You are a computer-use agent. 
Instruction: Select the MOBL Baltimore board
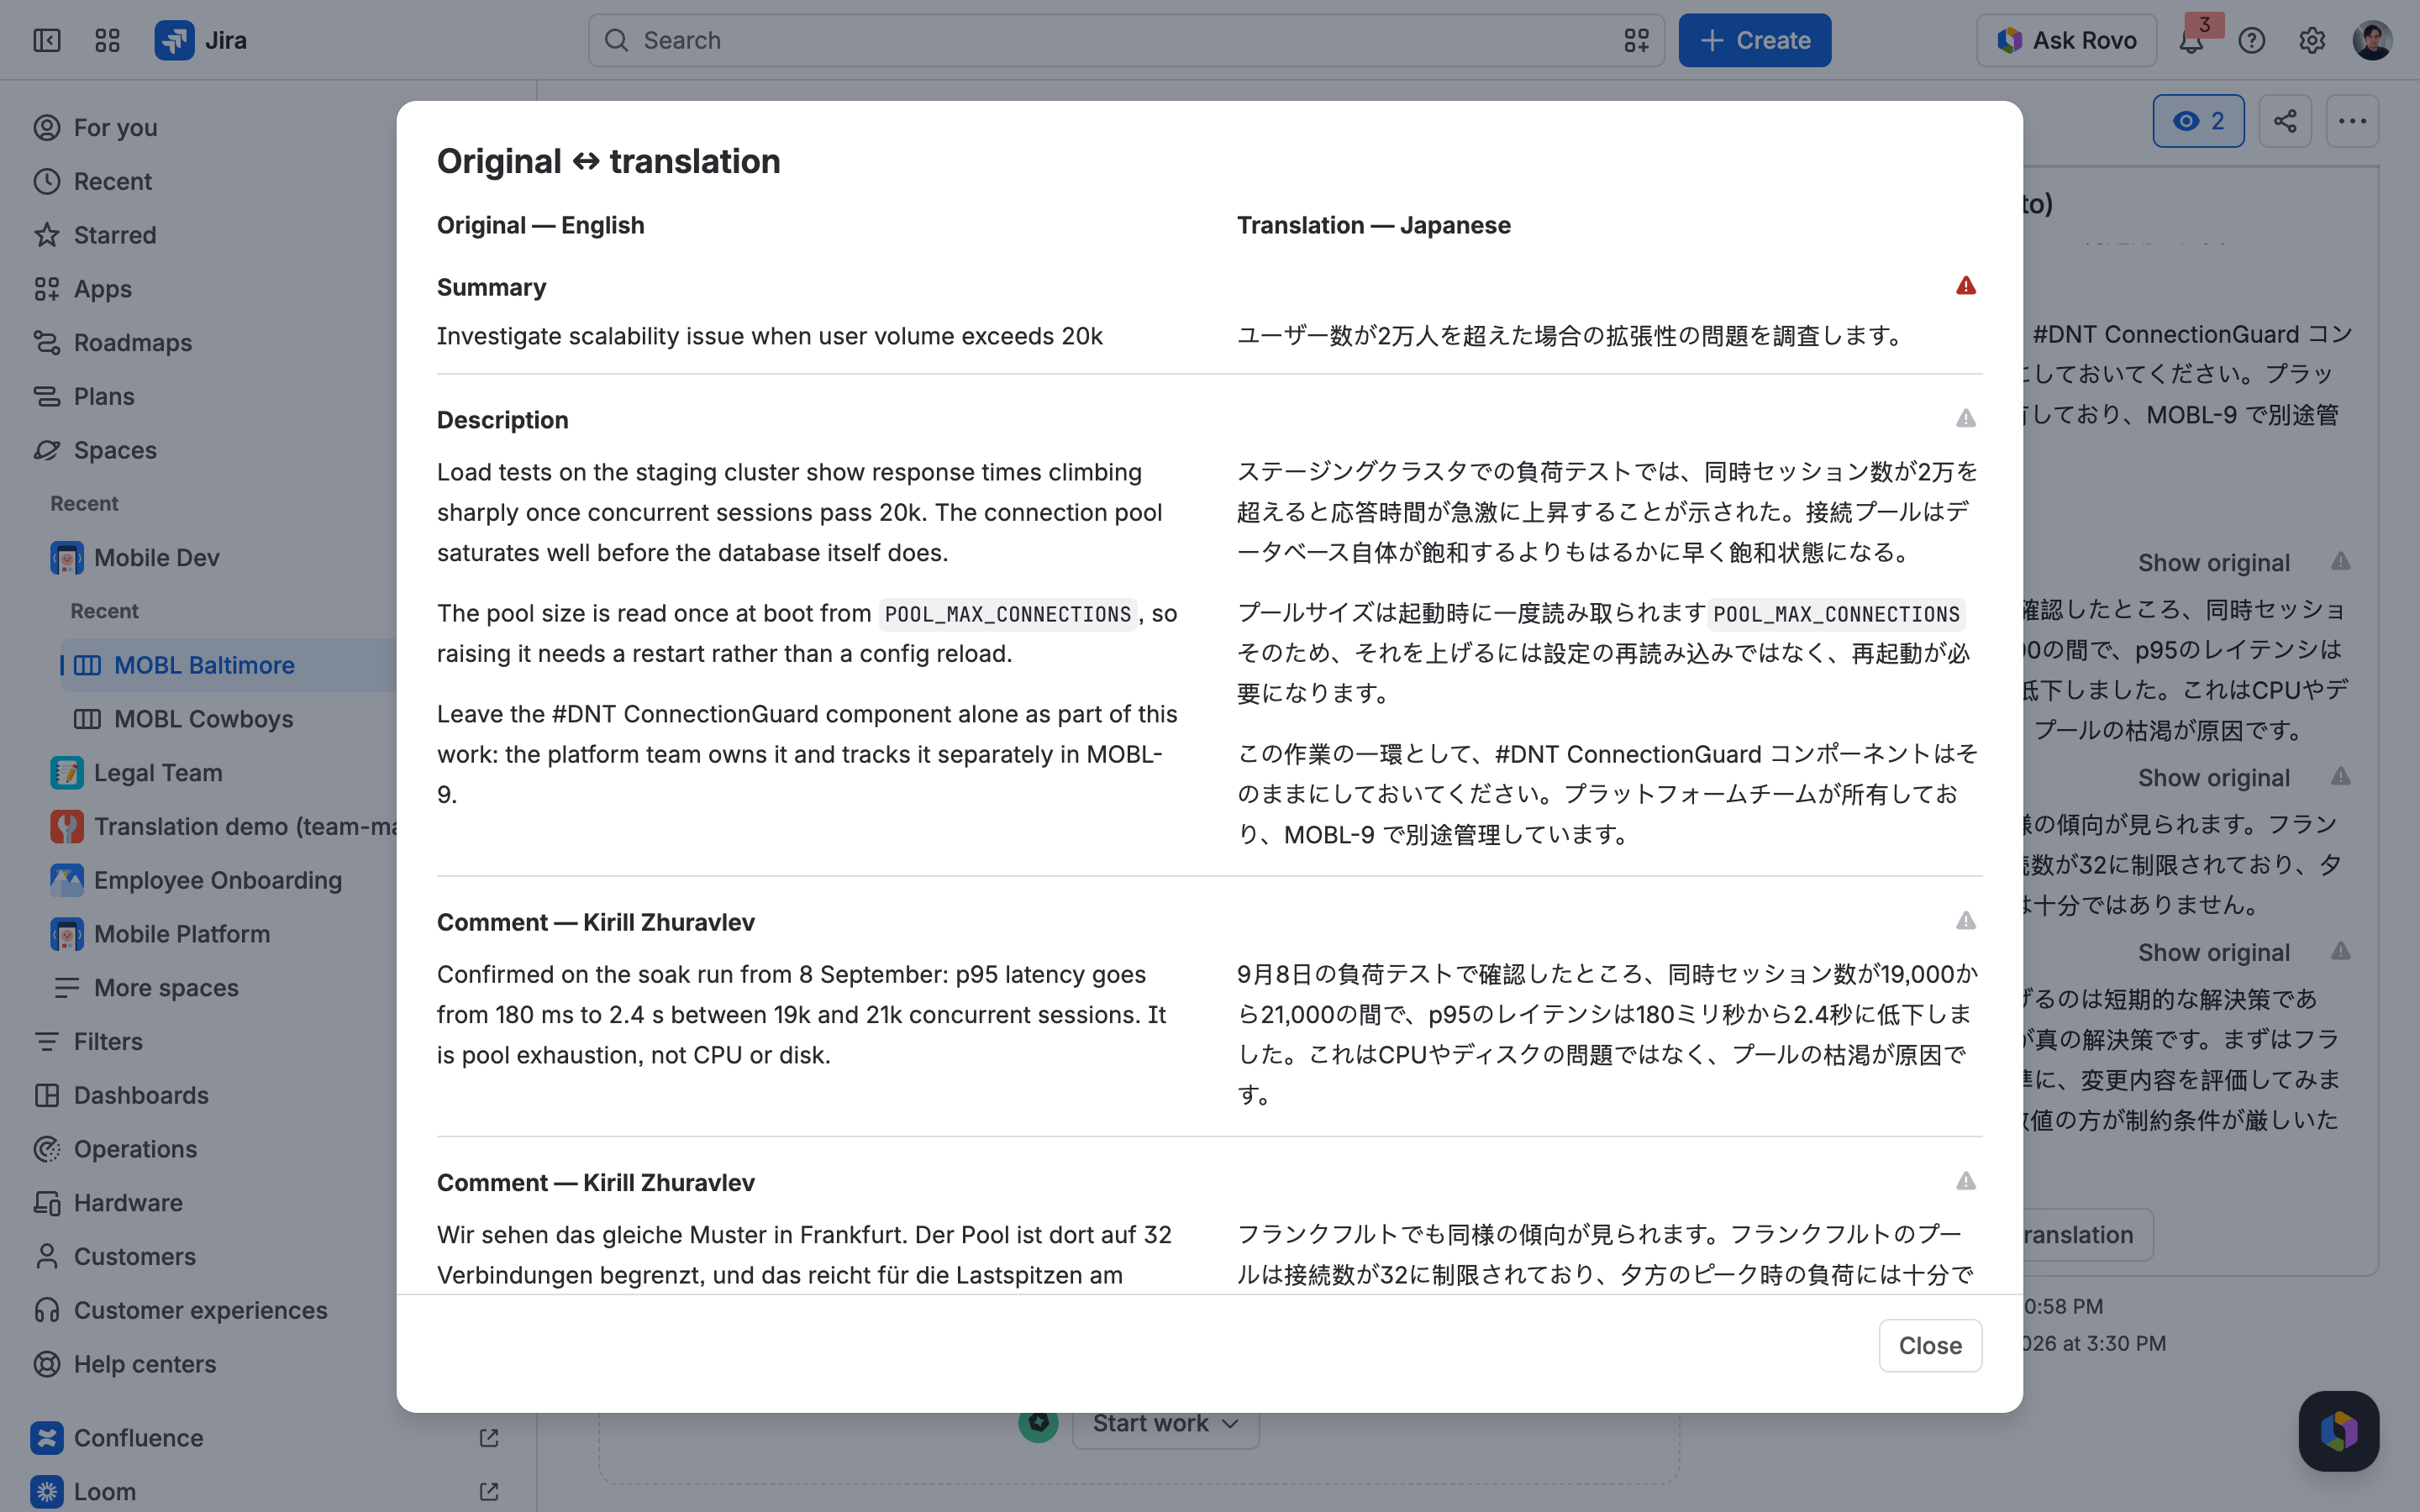click(x=204, y=665)
